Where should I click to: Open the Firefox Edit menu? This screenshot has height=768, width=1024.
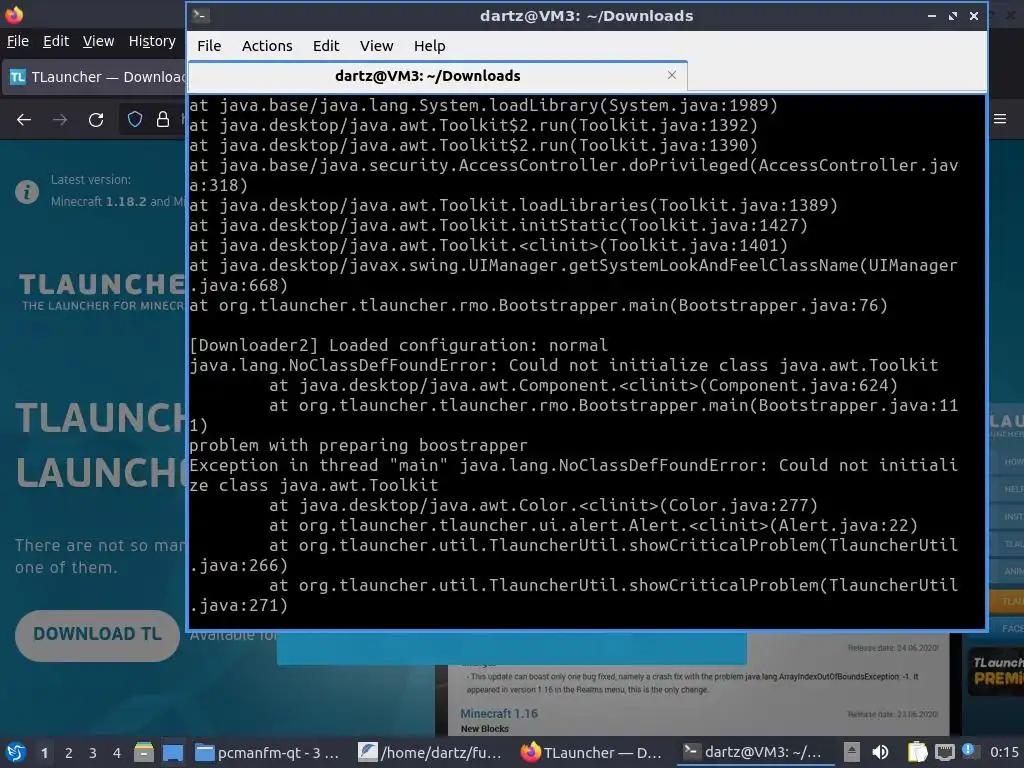pyautogui.click(x=56, y=41)
